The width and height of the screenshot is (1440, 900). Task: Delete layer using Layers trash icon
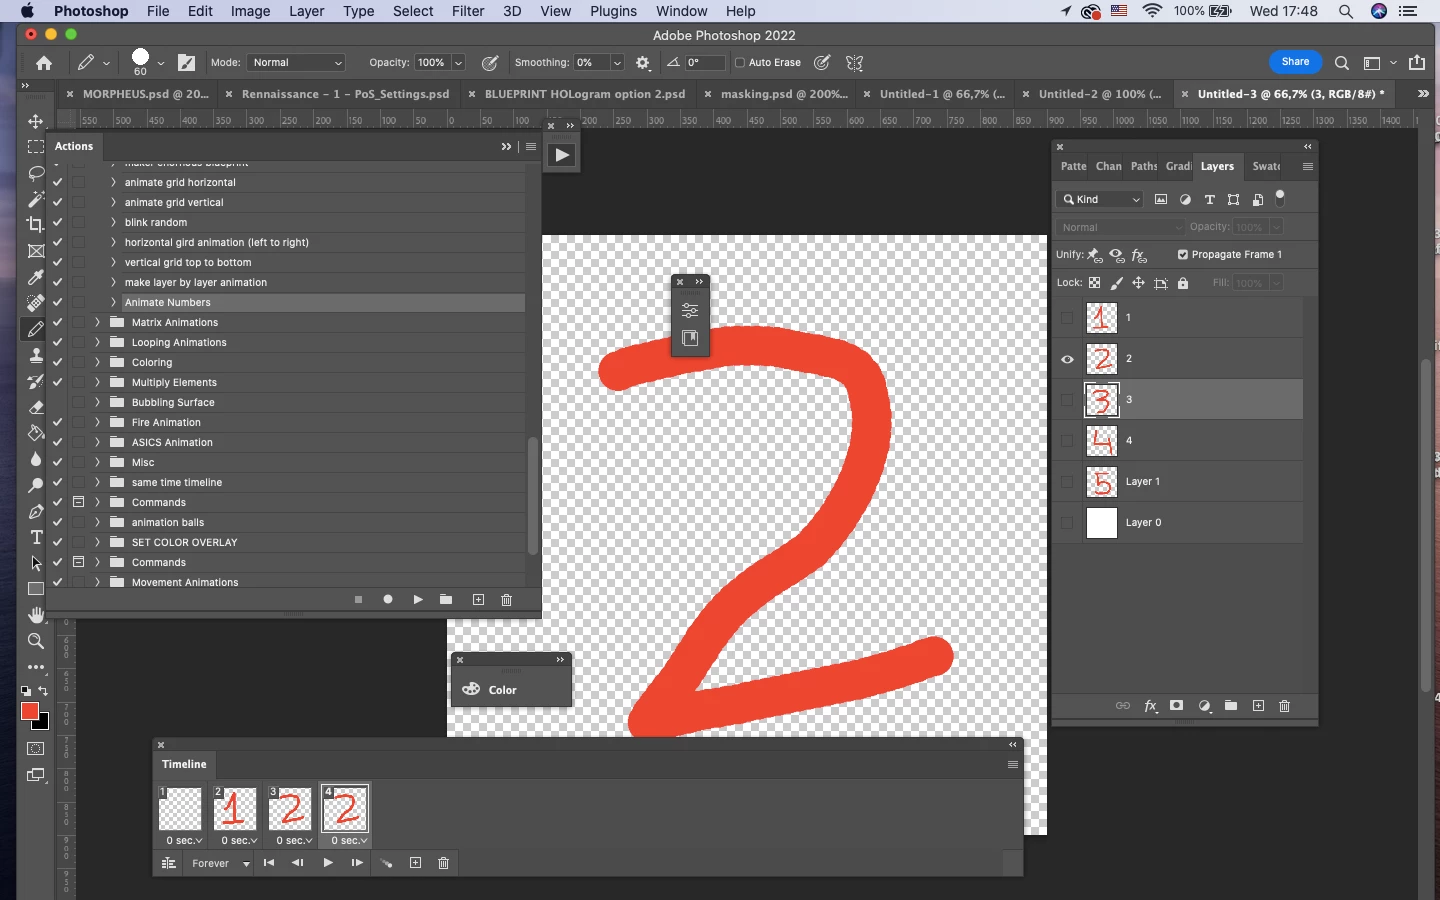(1285, 706)
